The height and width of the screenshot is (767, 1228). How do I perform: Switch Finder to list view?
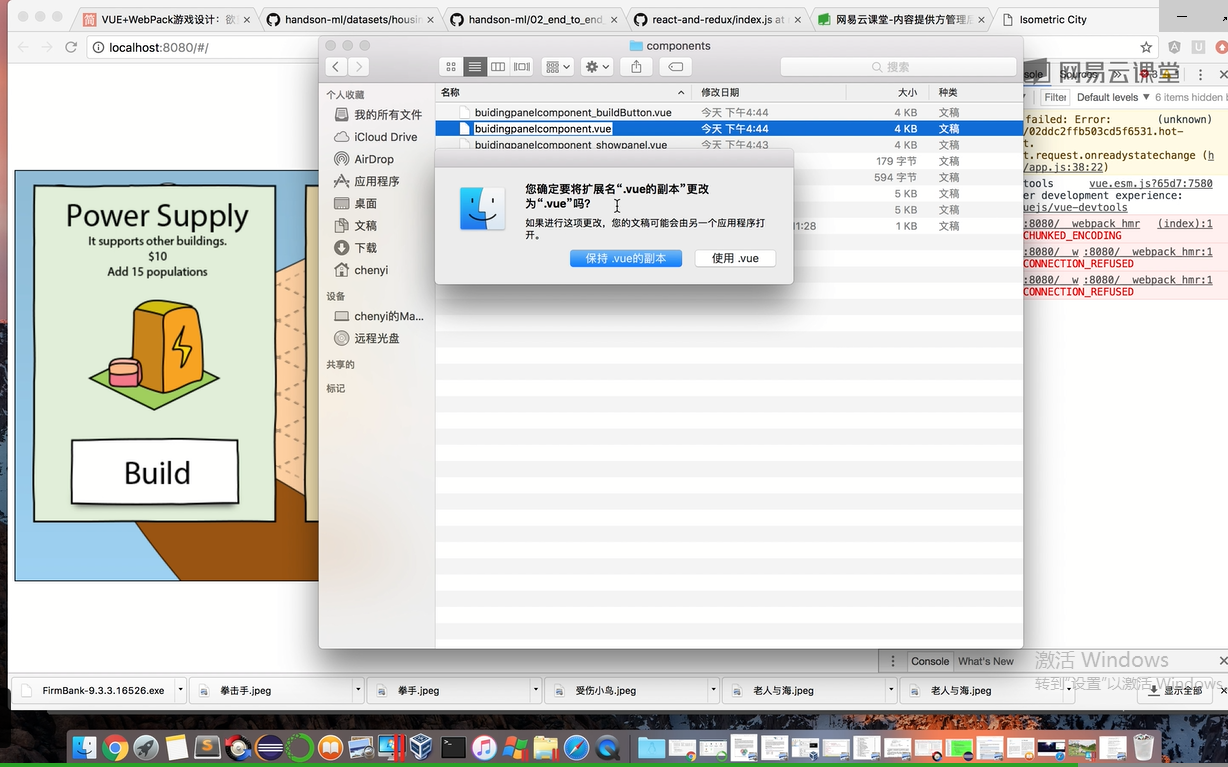(475, 67)
